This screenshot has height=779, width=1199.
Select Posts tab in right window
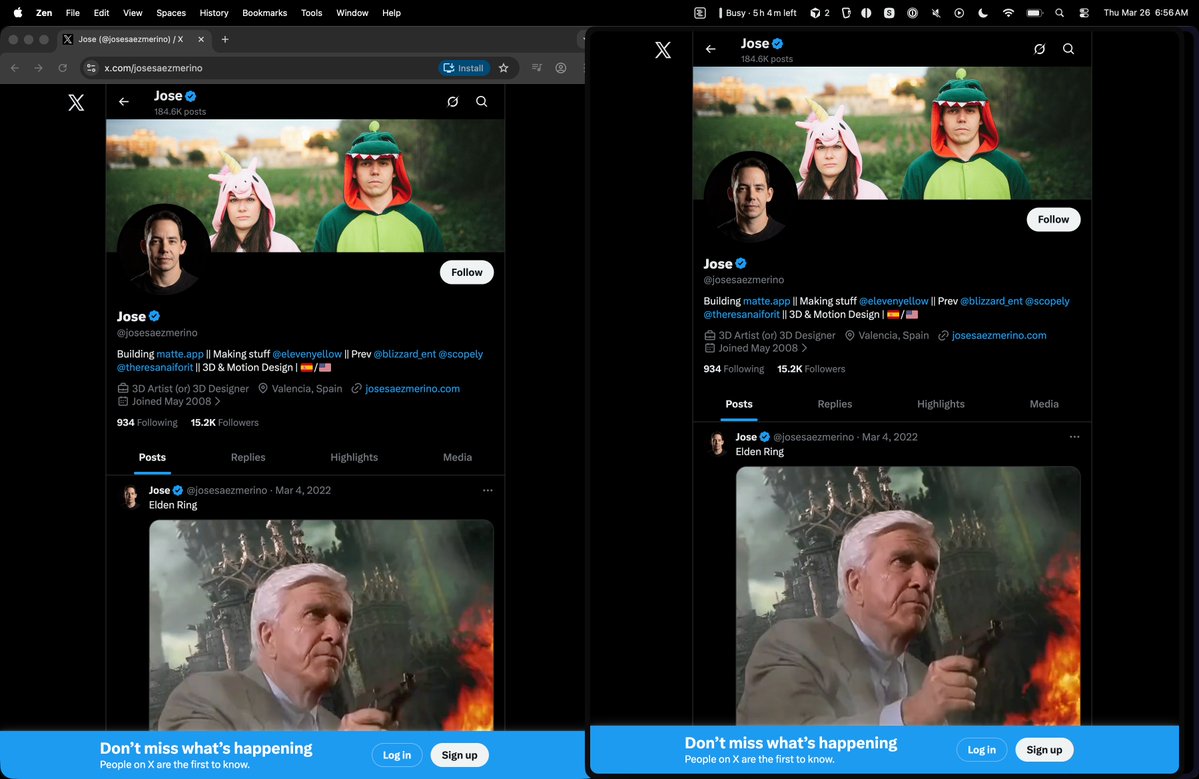739,404
